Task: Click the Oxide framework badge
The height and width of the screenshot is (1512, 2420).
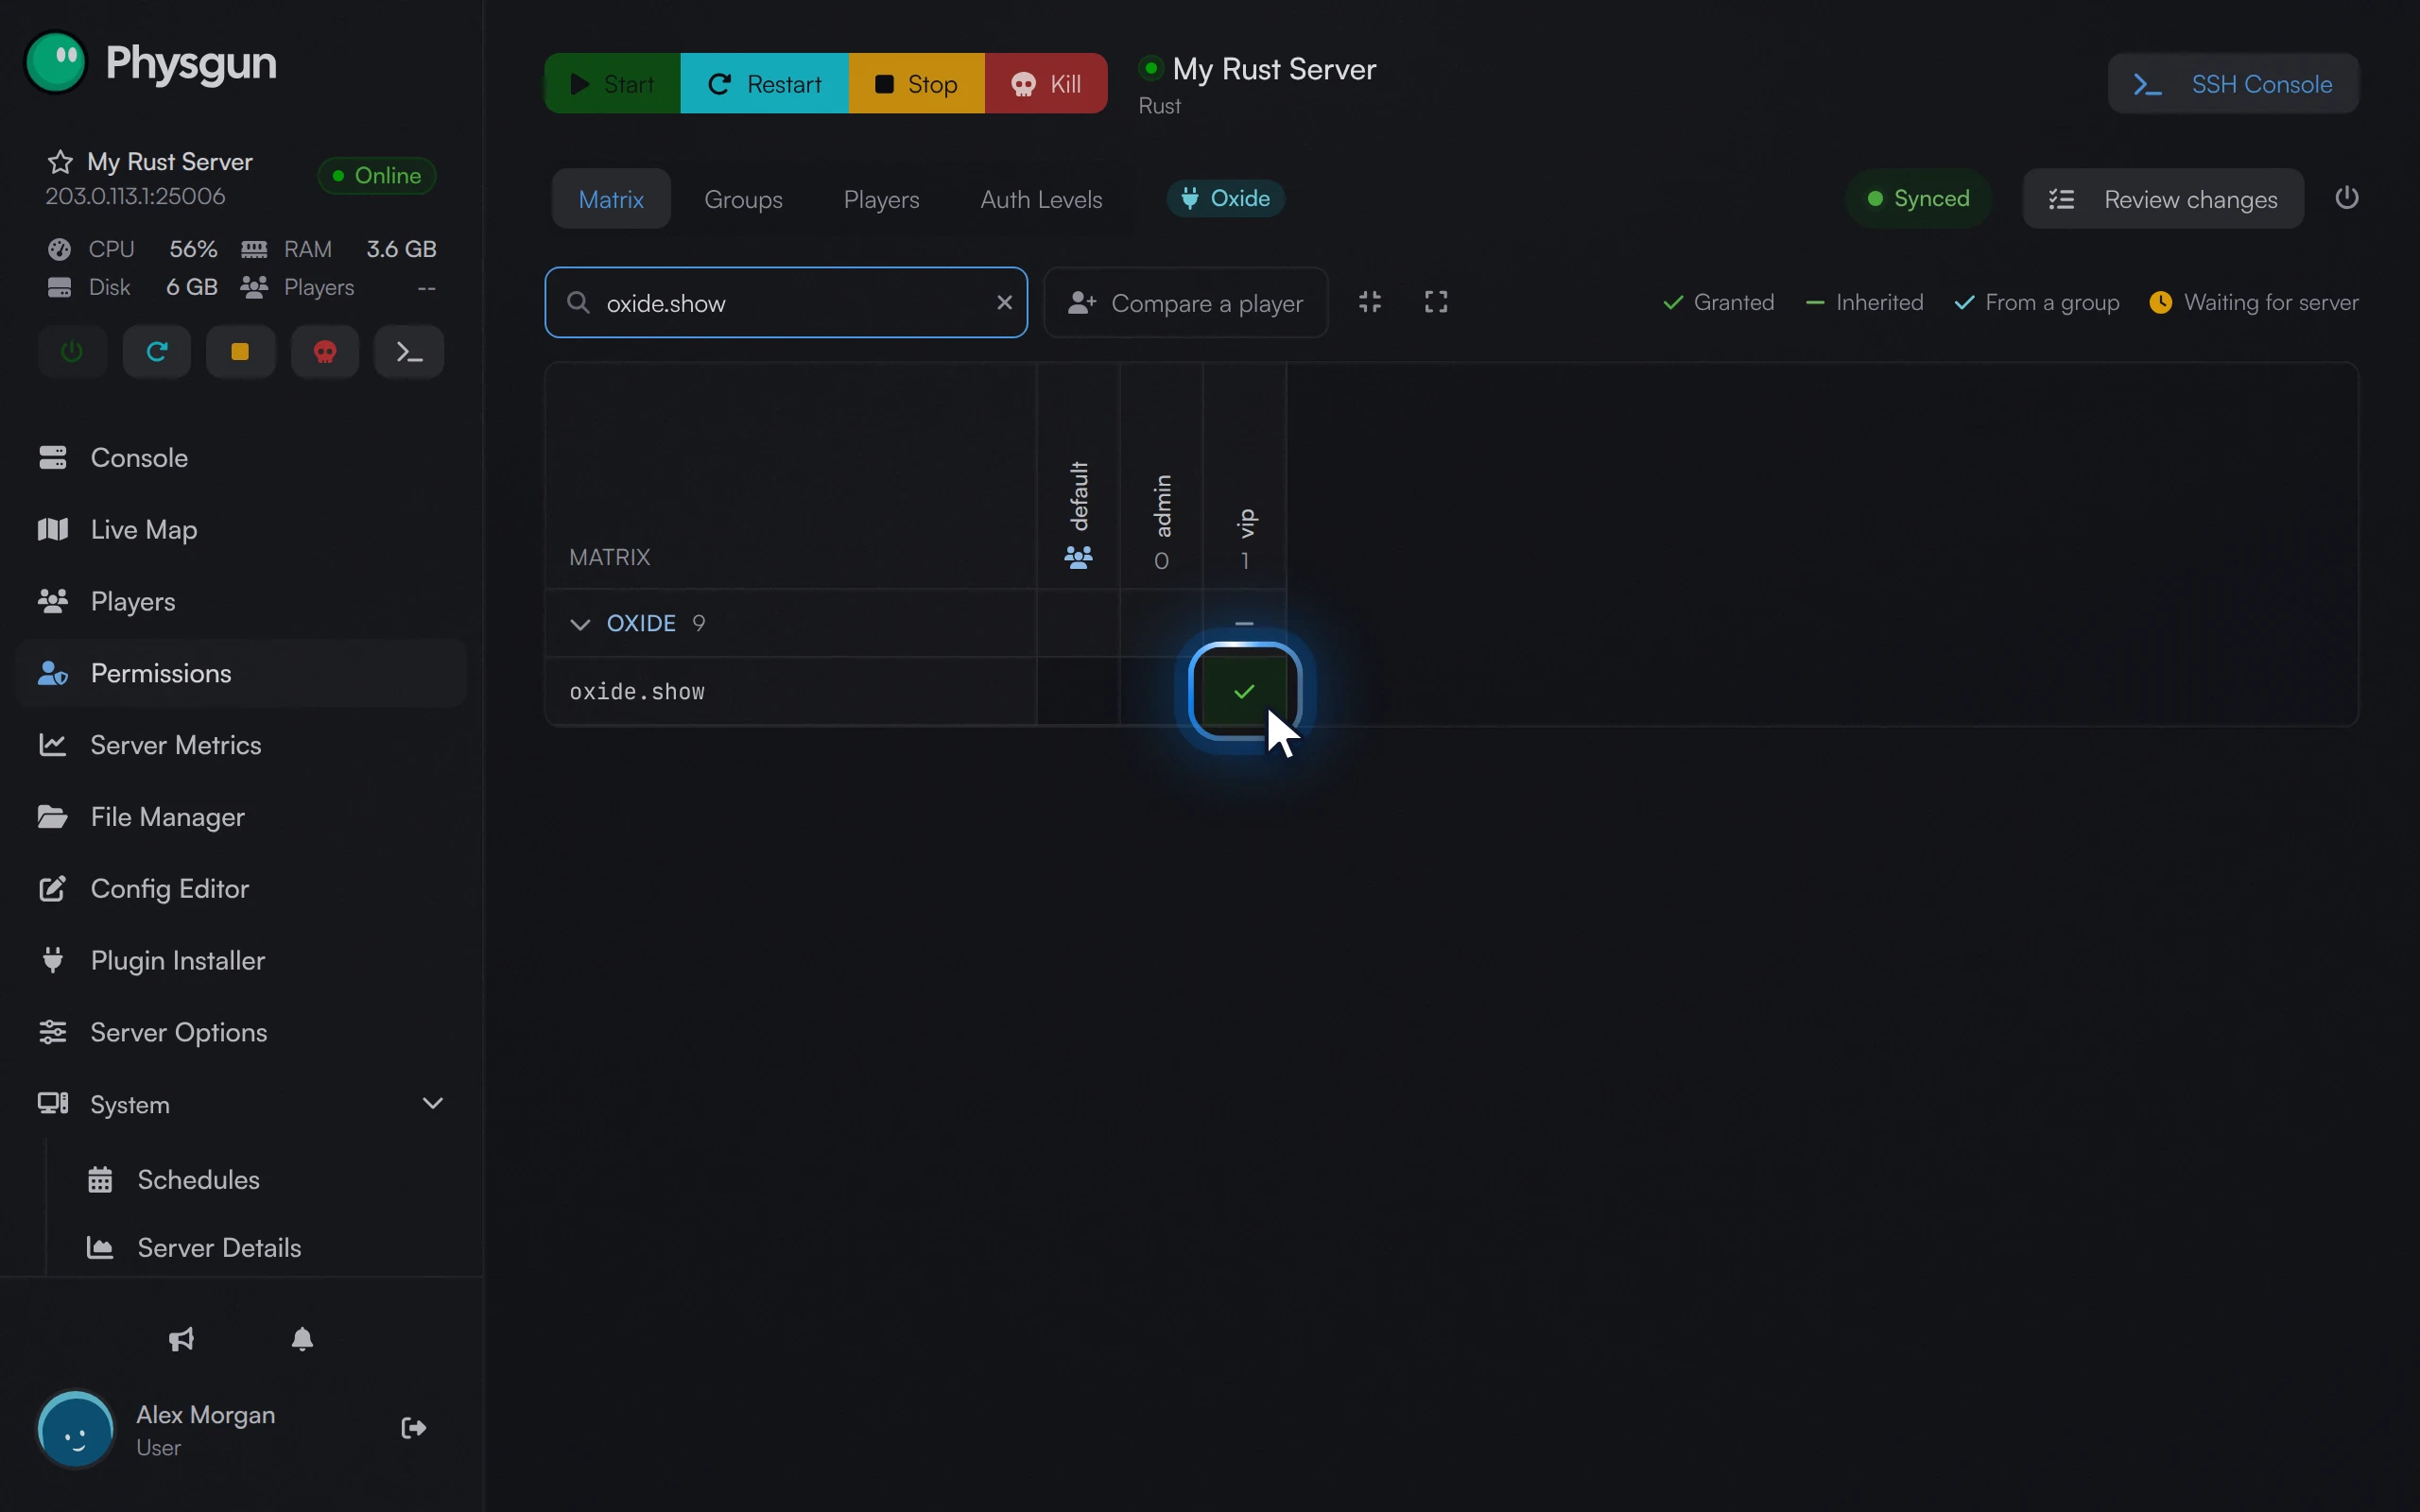Action: coord(1226,198)
